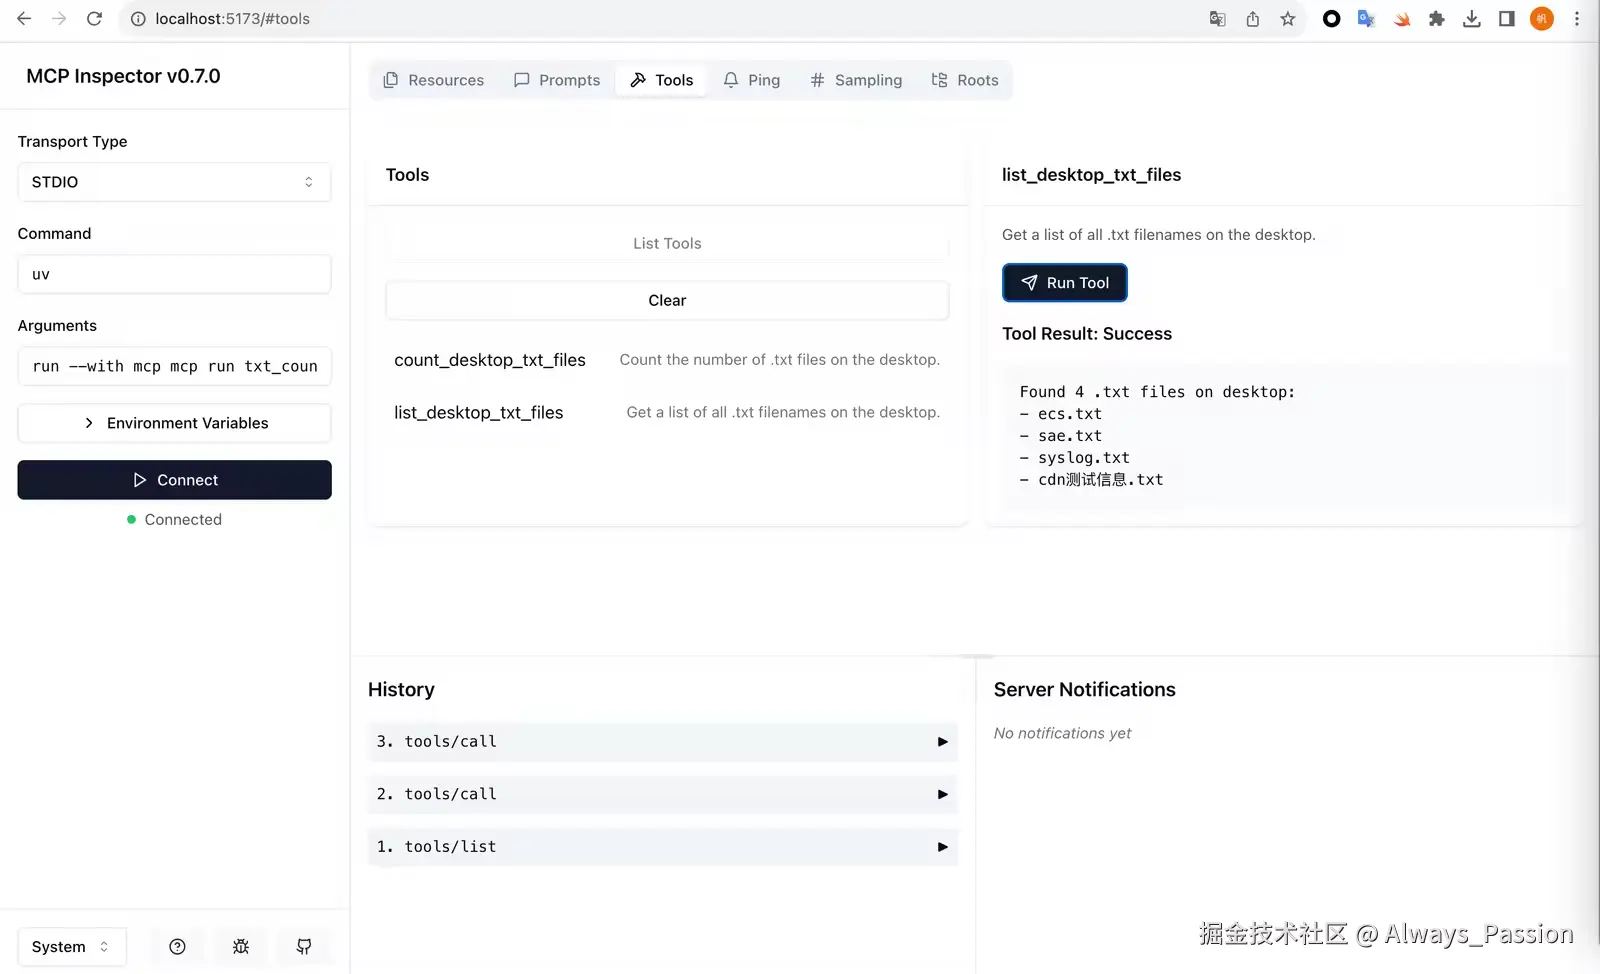Image resolution: width=1600 pixels, height=974 pixels.
Task: Expand Environment Variables section
Action: (x=174, y=423)
